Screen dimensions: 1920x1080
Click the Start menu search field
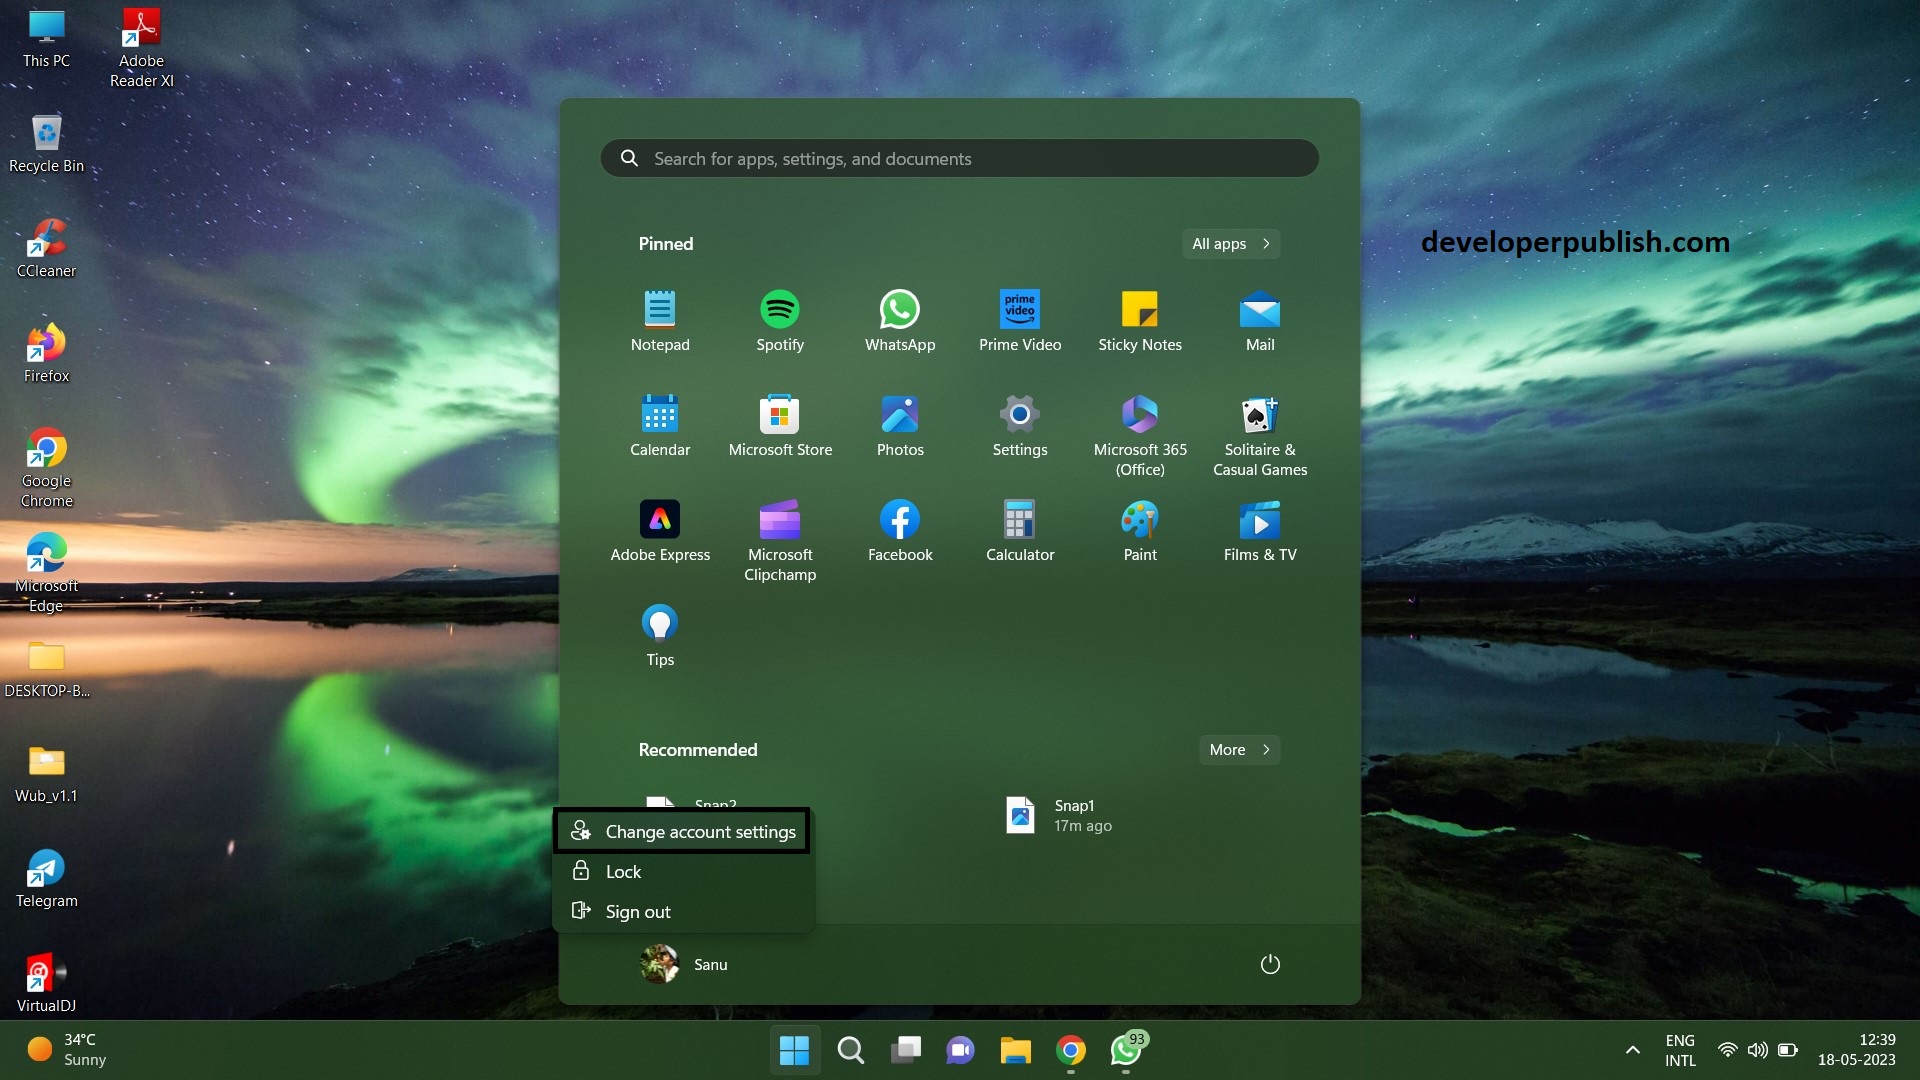tap(958, 158)
